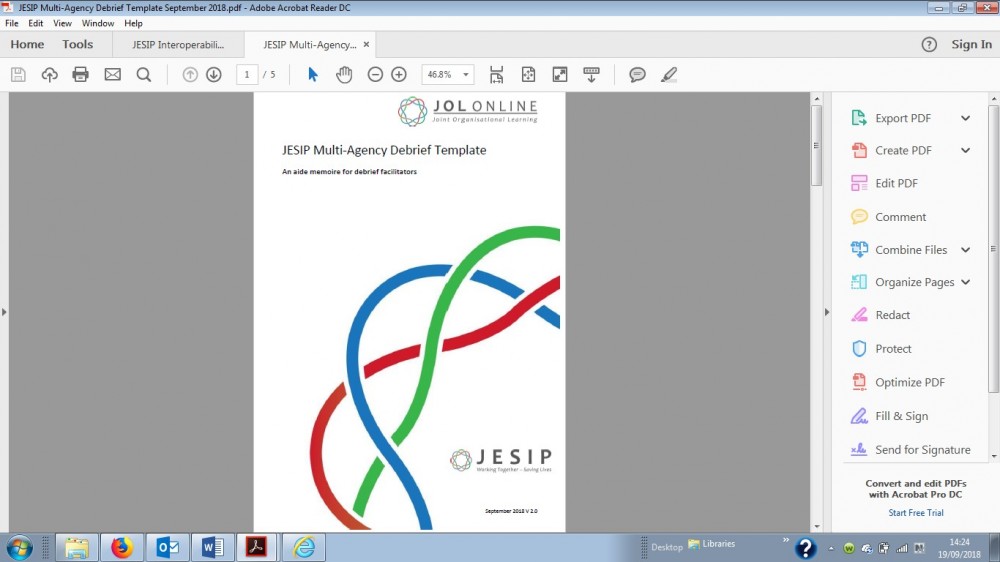
Task: Open the Help menu
Action: 133,23
